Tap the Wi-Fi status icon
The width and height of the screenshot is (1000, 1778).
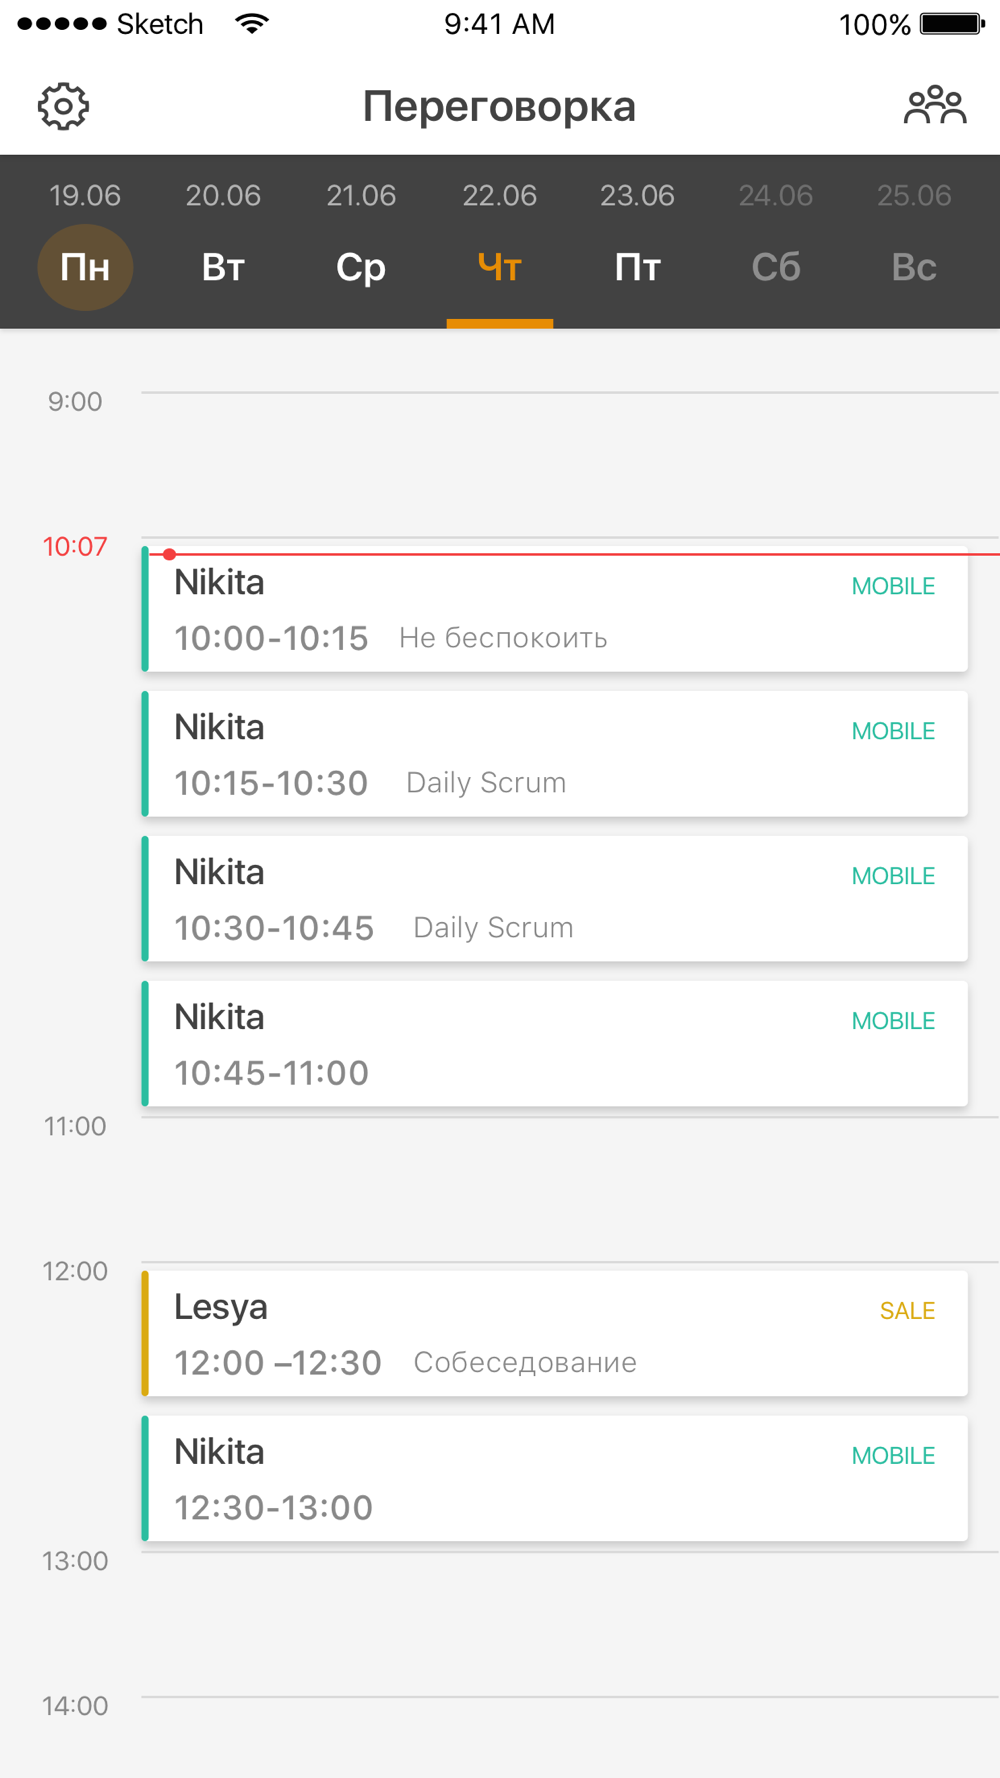252,23
